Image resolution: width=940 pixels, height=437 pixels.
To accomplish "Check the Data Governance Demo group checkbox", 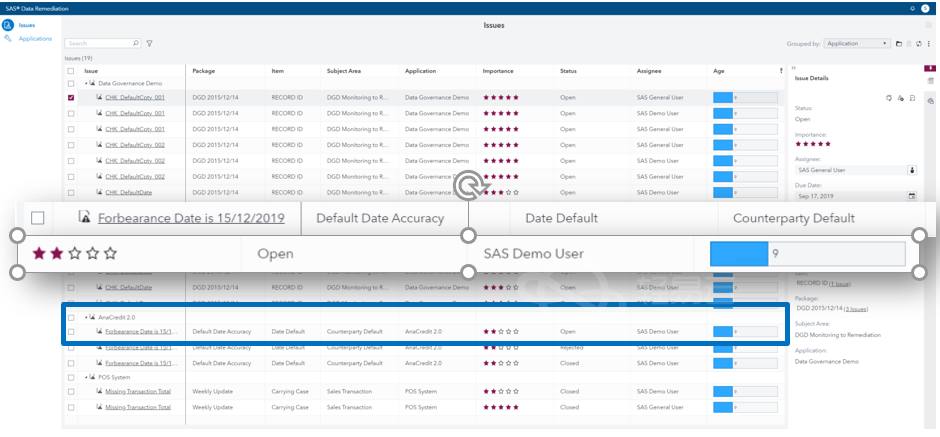I will click(71, 84).
